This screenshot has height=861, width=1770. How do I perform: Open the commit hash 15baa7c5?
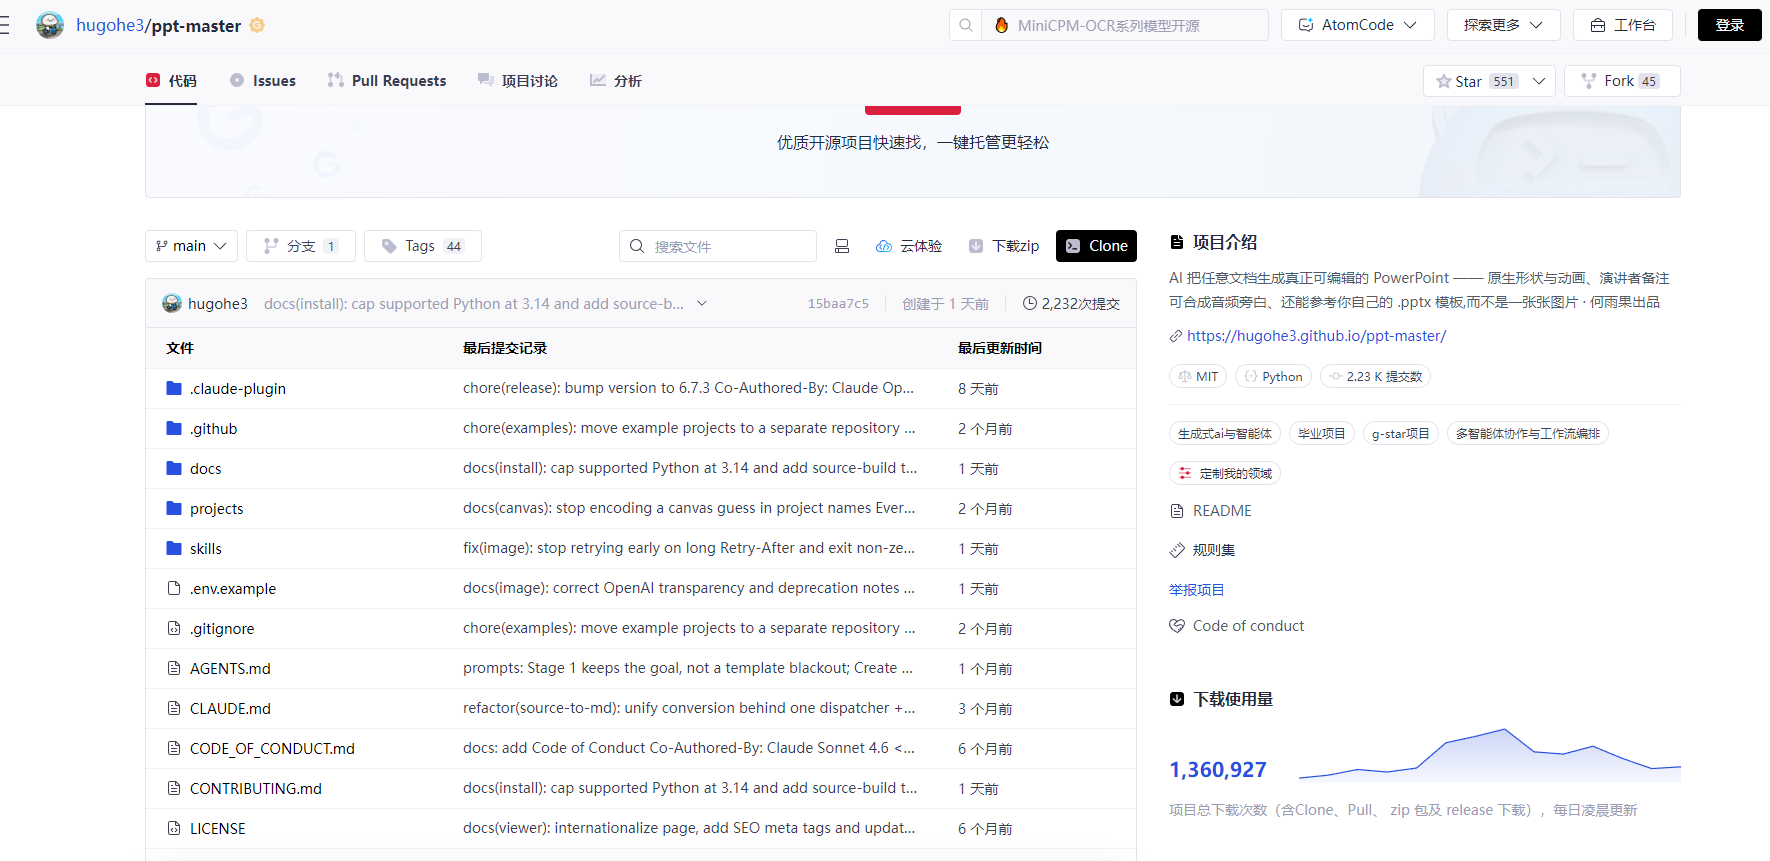click(x=838, y=304)
